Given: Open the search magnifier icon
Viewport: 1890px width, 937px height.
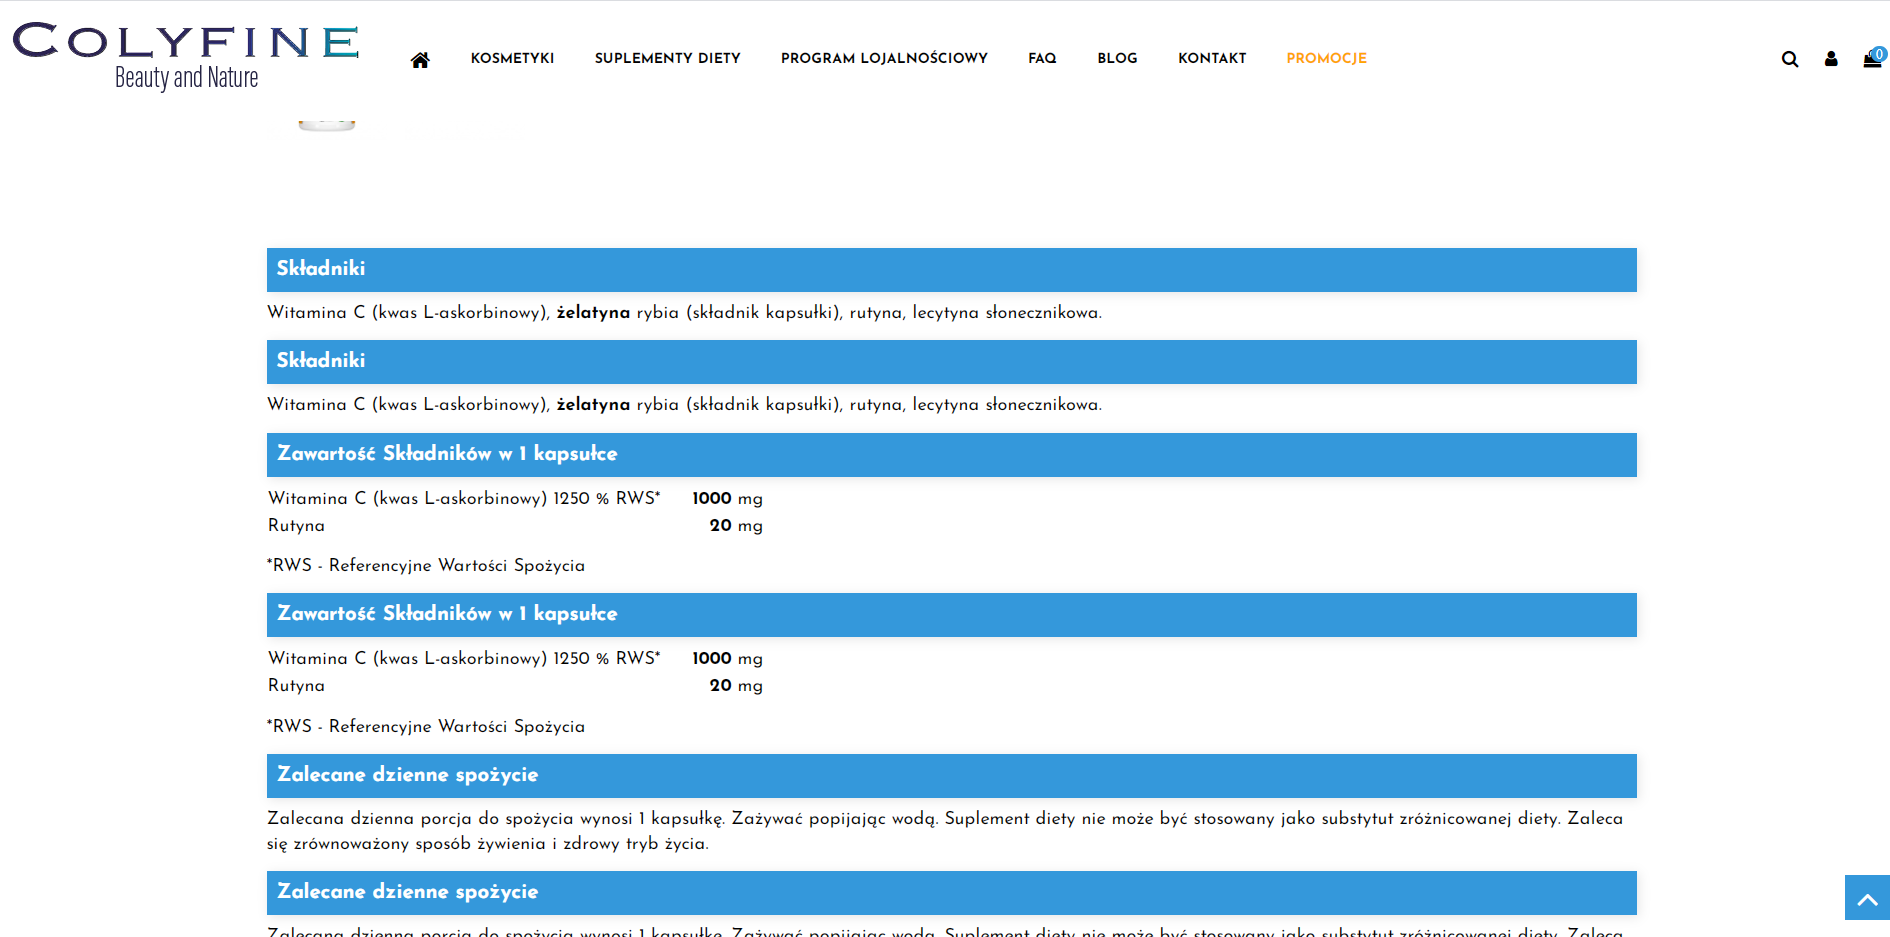Looking at the screenshot, I should 1790,59.
